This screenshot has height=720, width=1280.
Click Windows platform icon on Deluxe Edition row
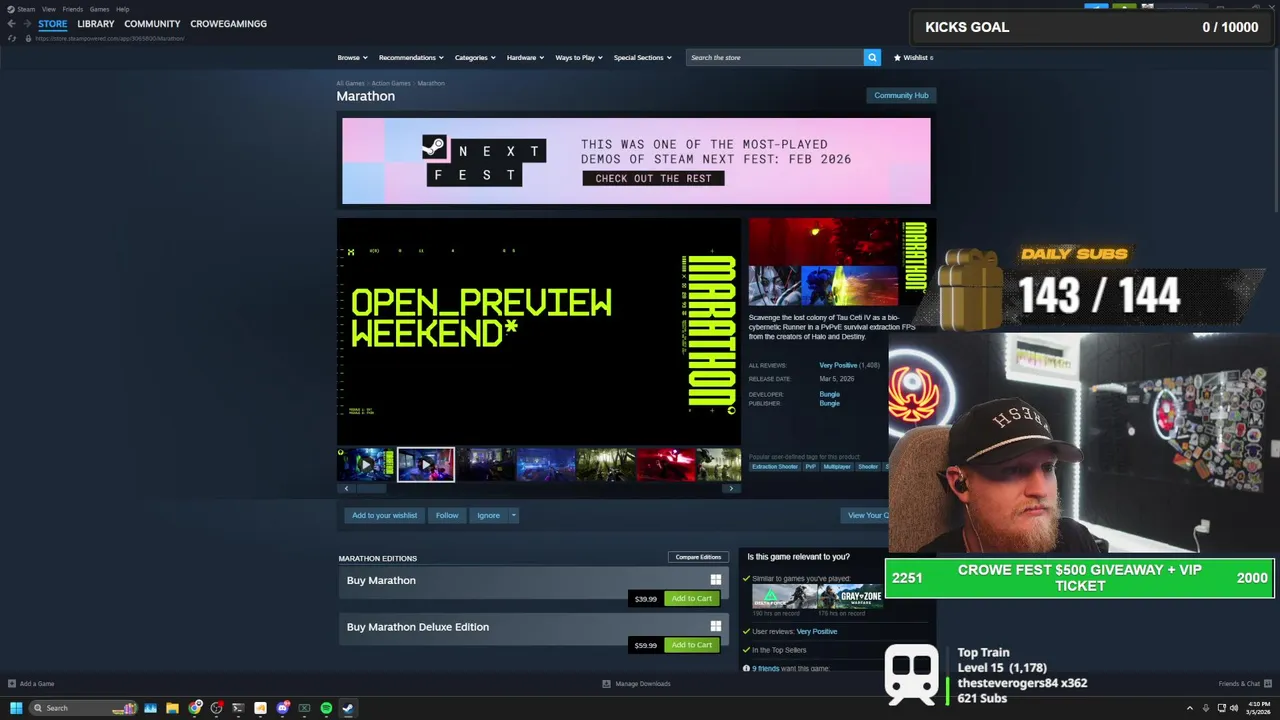tap(716, 627)
